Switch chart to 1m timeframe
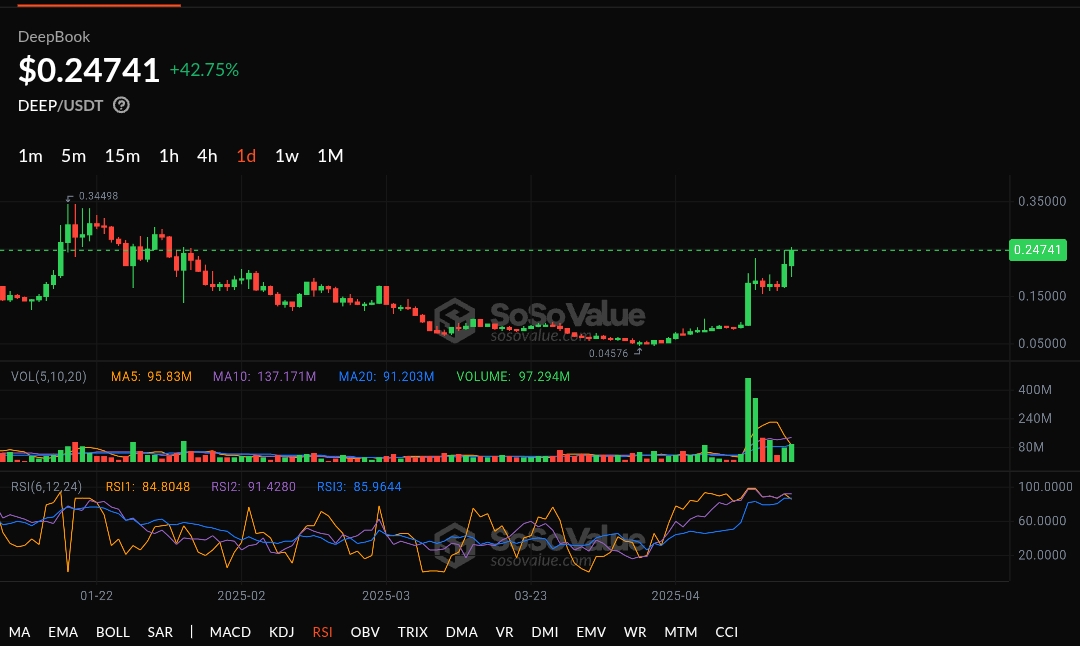Image resolution: width=1080 pixels, height=646 pixels. click(x=30, y=156)
